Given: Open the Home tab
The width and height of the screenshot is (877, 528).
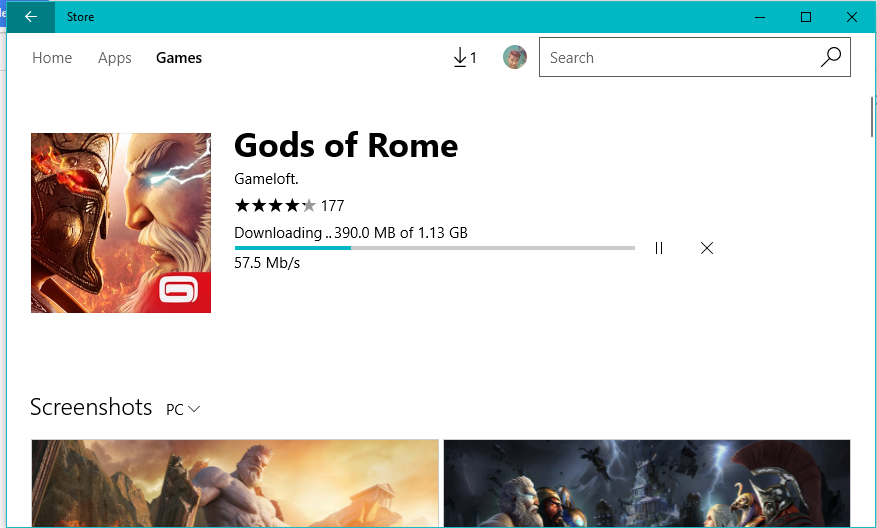Looking at the screenshot, I should (52, 58).
